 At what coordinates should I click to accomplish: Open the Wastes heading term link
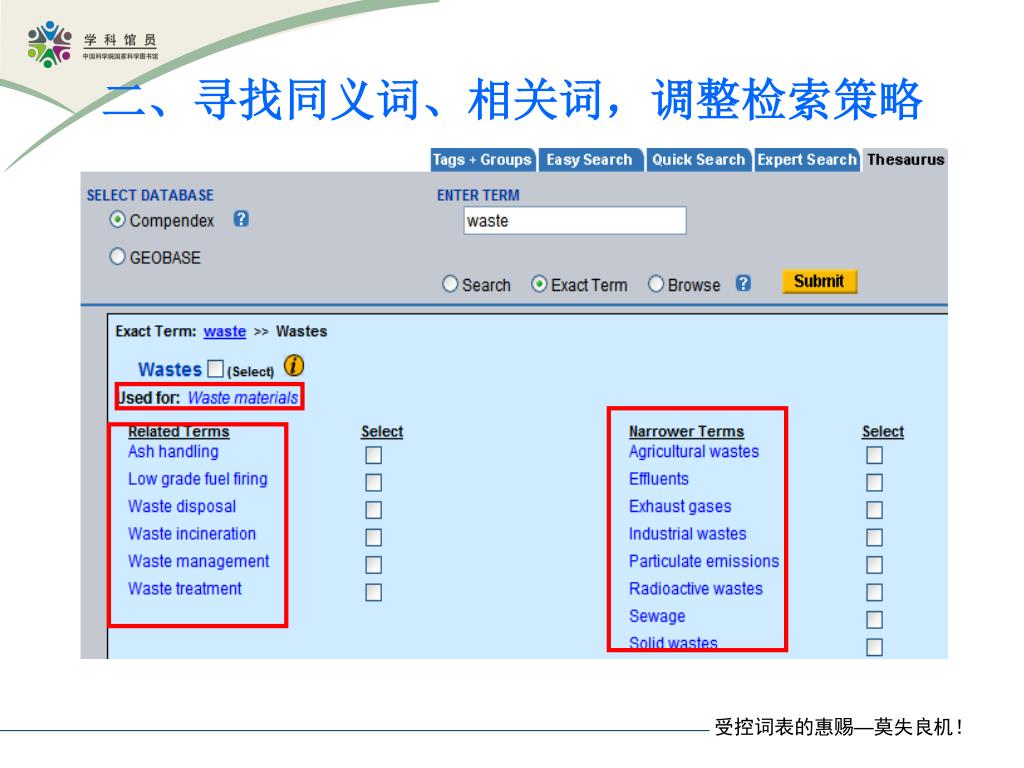pyautogui.click(x=170, y=369)
